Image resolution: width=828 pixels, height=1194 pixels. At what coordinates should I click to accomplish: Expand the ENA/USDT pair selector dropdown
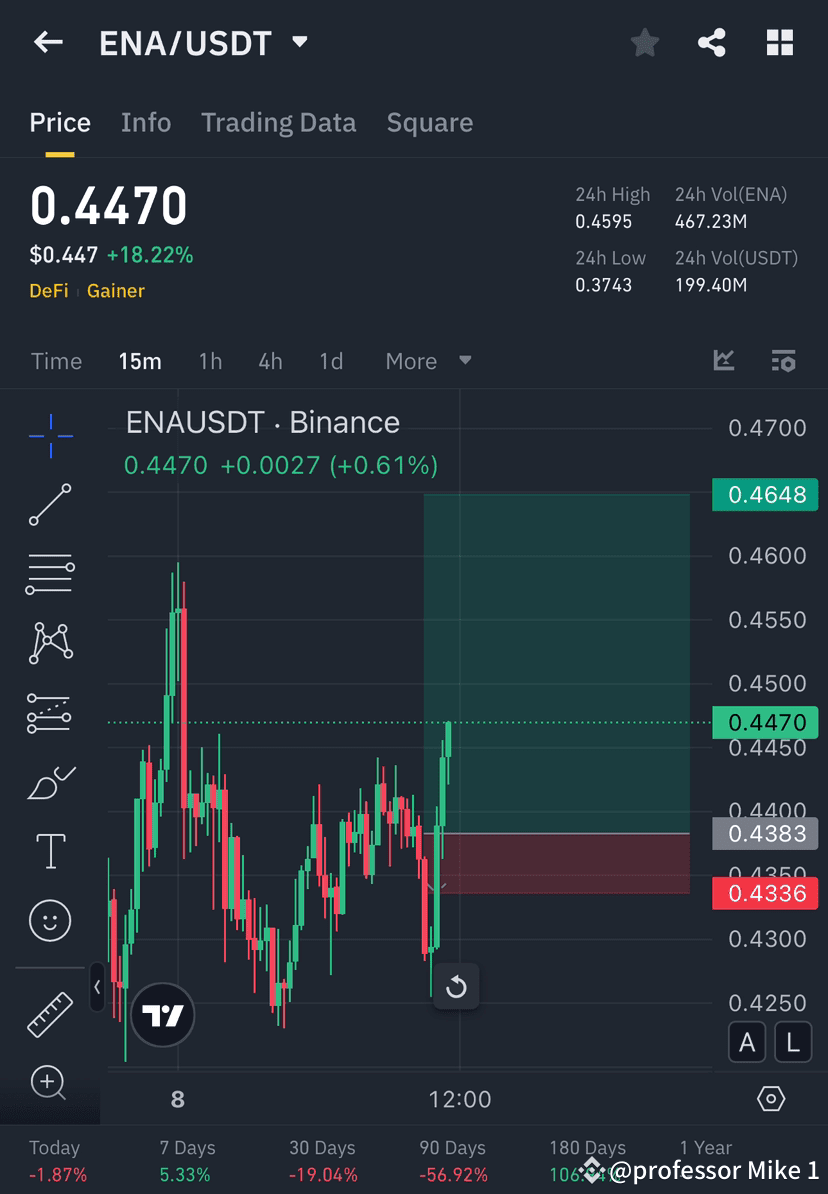[298, 42]
